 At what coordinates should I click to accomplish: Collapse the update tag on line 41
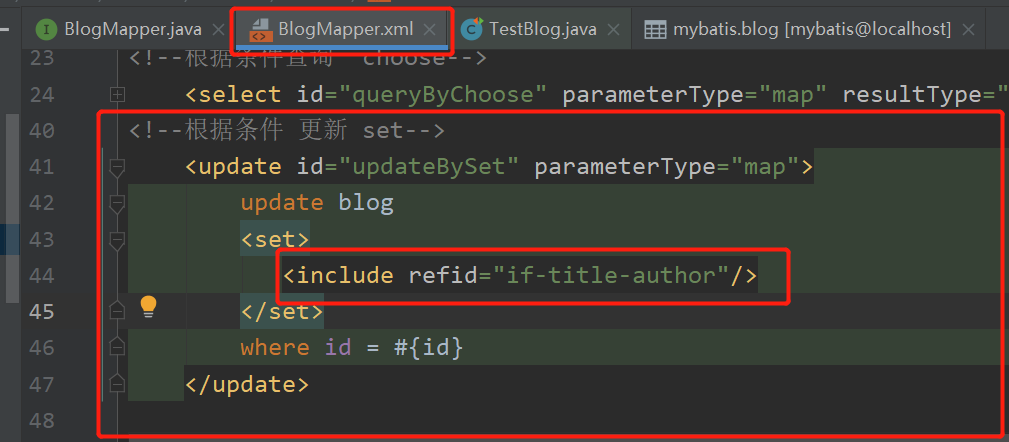coord(117,168)
